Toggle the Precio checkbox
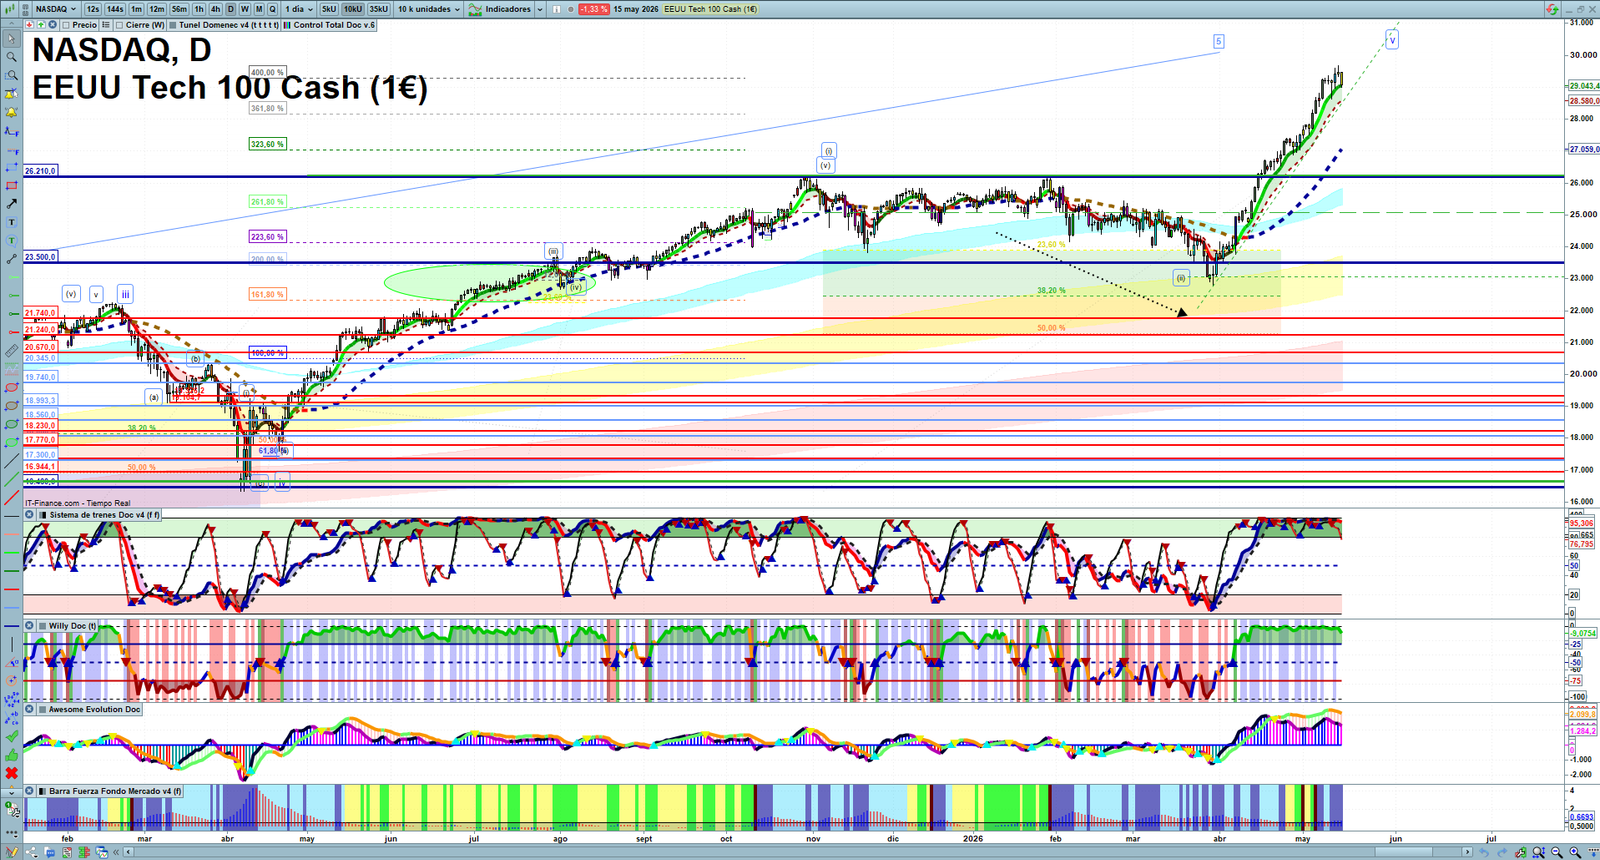Image resolution: width=1600 pixels, height=860 pixels. click(66, 25)
